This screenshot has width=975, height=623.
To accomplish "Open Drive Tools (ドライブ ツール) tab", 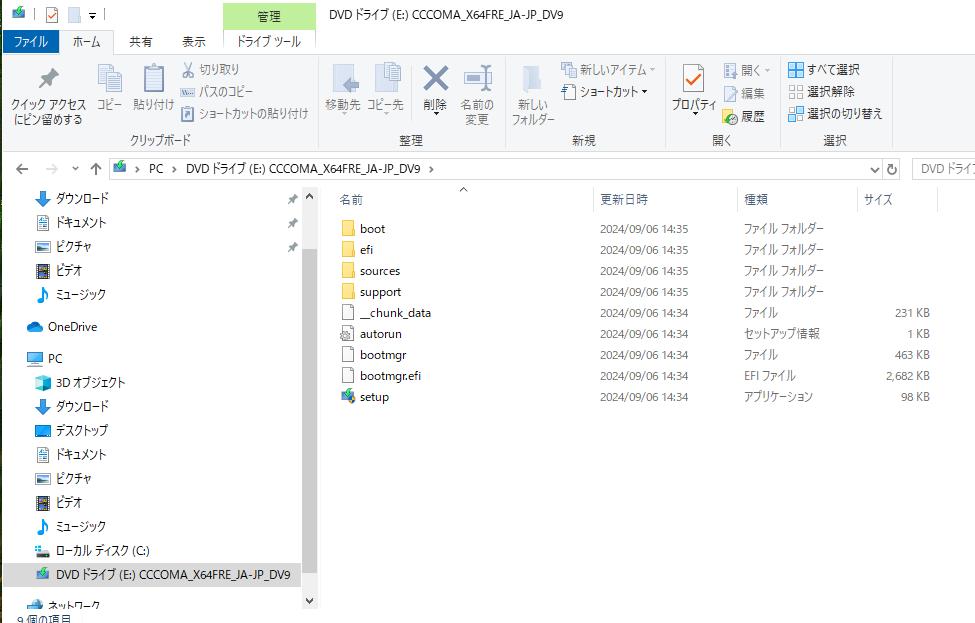I will coord(269,41).
